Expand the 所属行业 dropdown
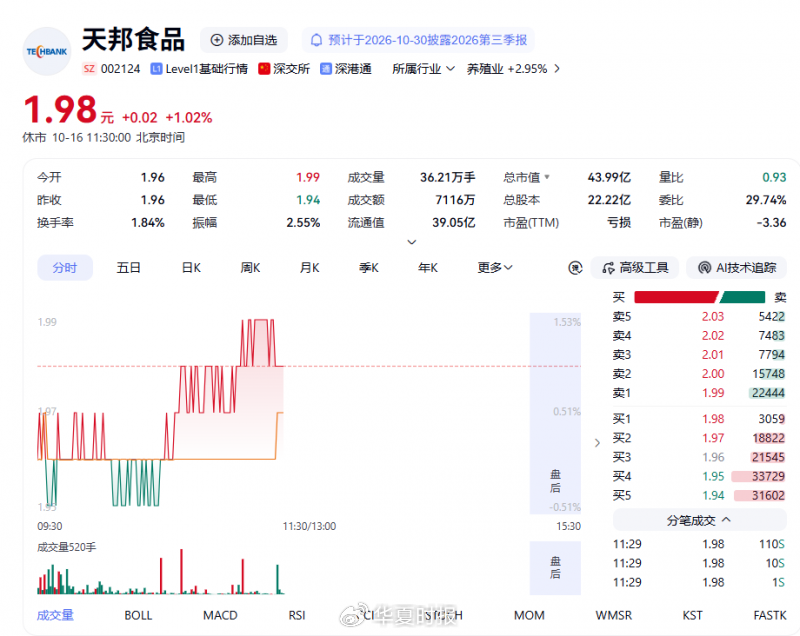 tap(423, 69)
